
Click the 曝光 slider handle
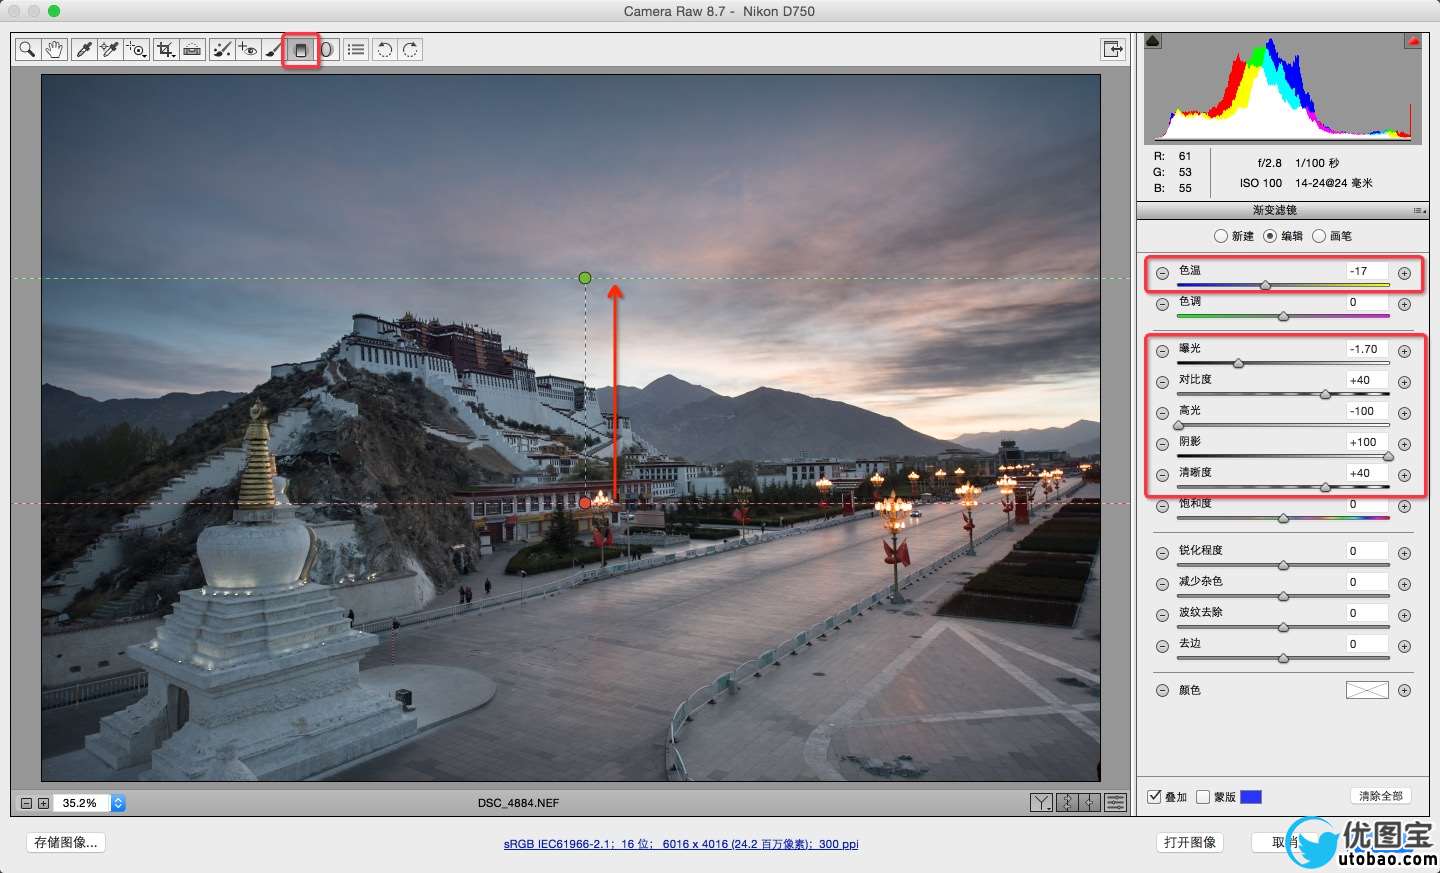click(1238, 363)
